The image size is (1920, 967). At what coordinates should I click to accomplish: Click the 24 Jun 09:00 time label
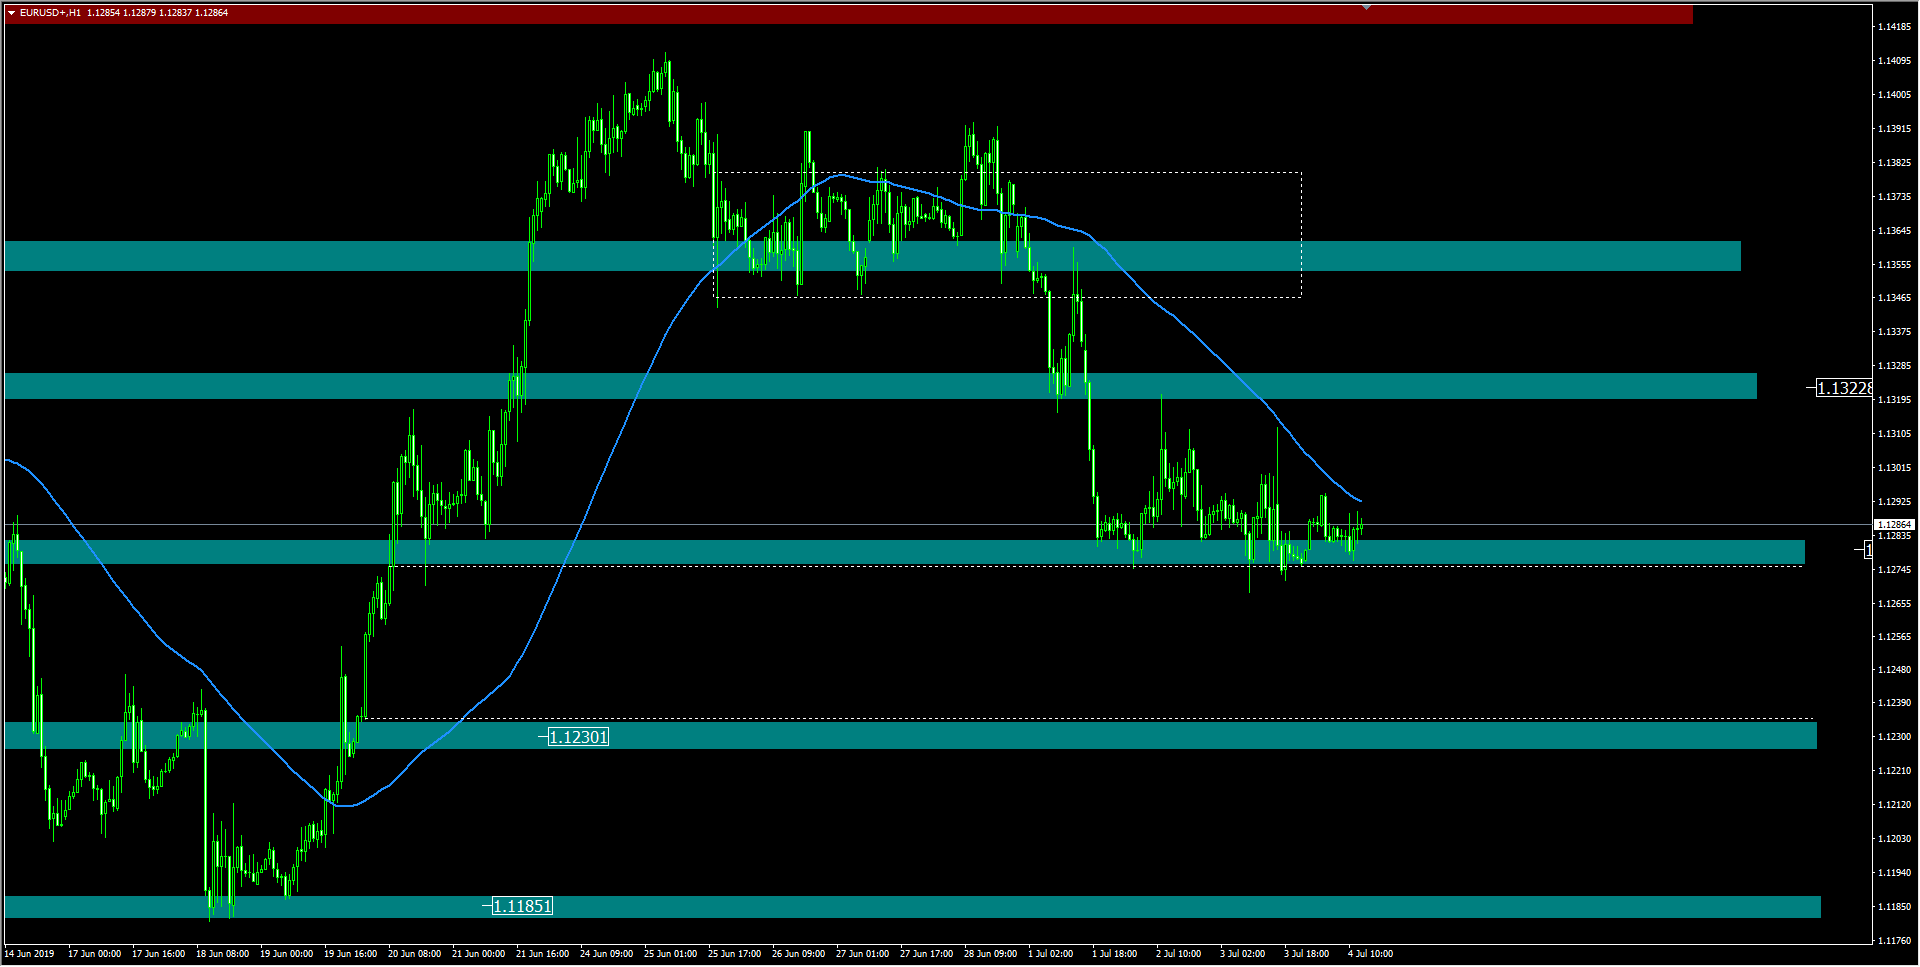[x=606, y=954]
